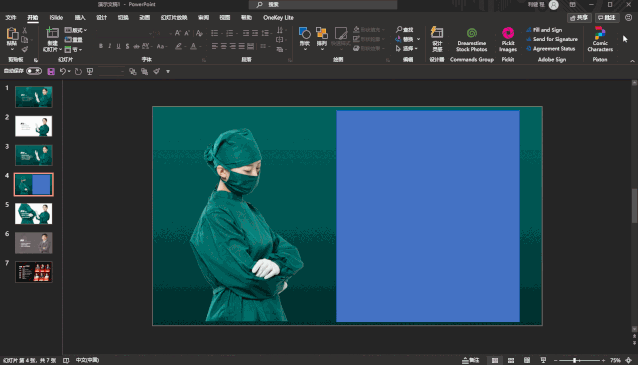Start slideshow from beginning in quick access toolbar

(x=90, y=72)
